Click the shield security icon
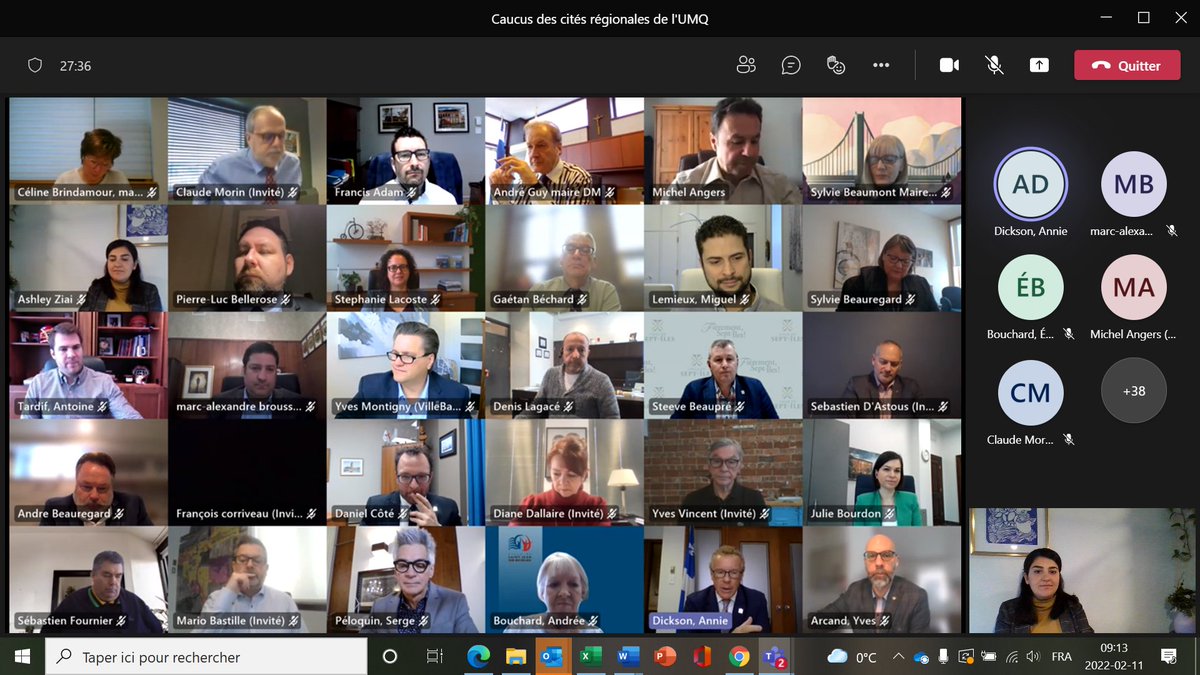Screen dimensions: 1200x675 35,65
